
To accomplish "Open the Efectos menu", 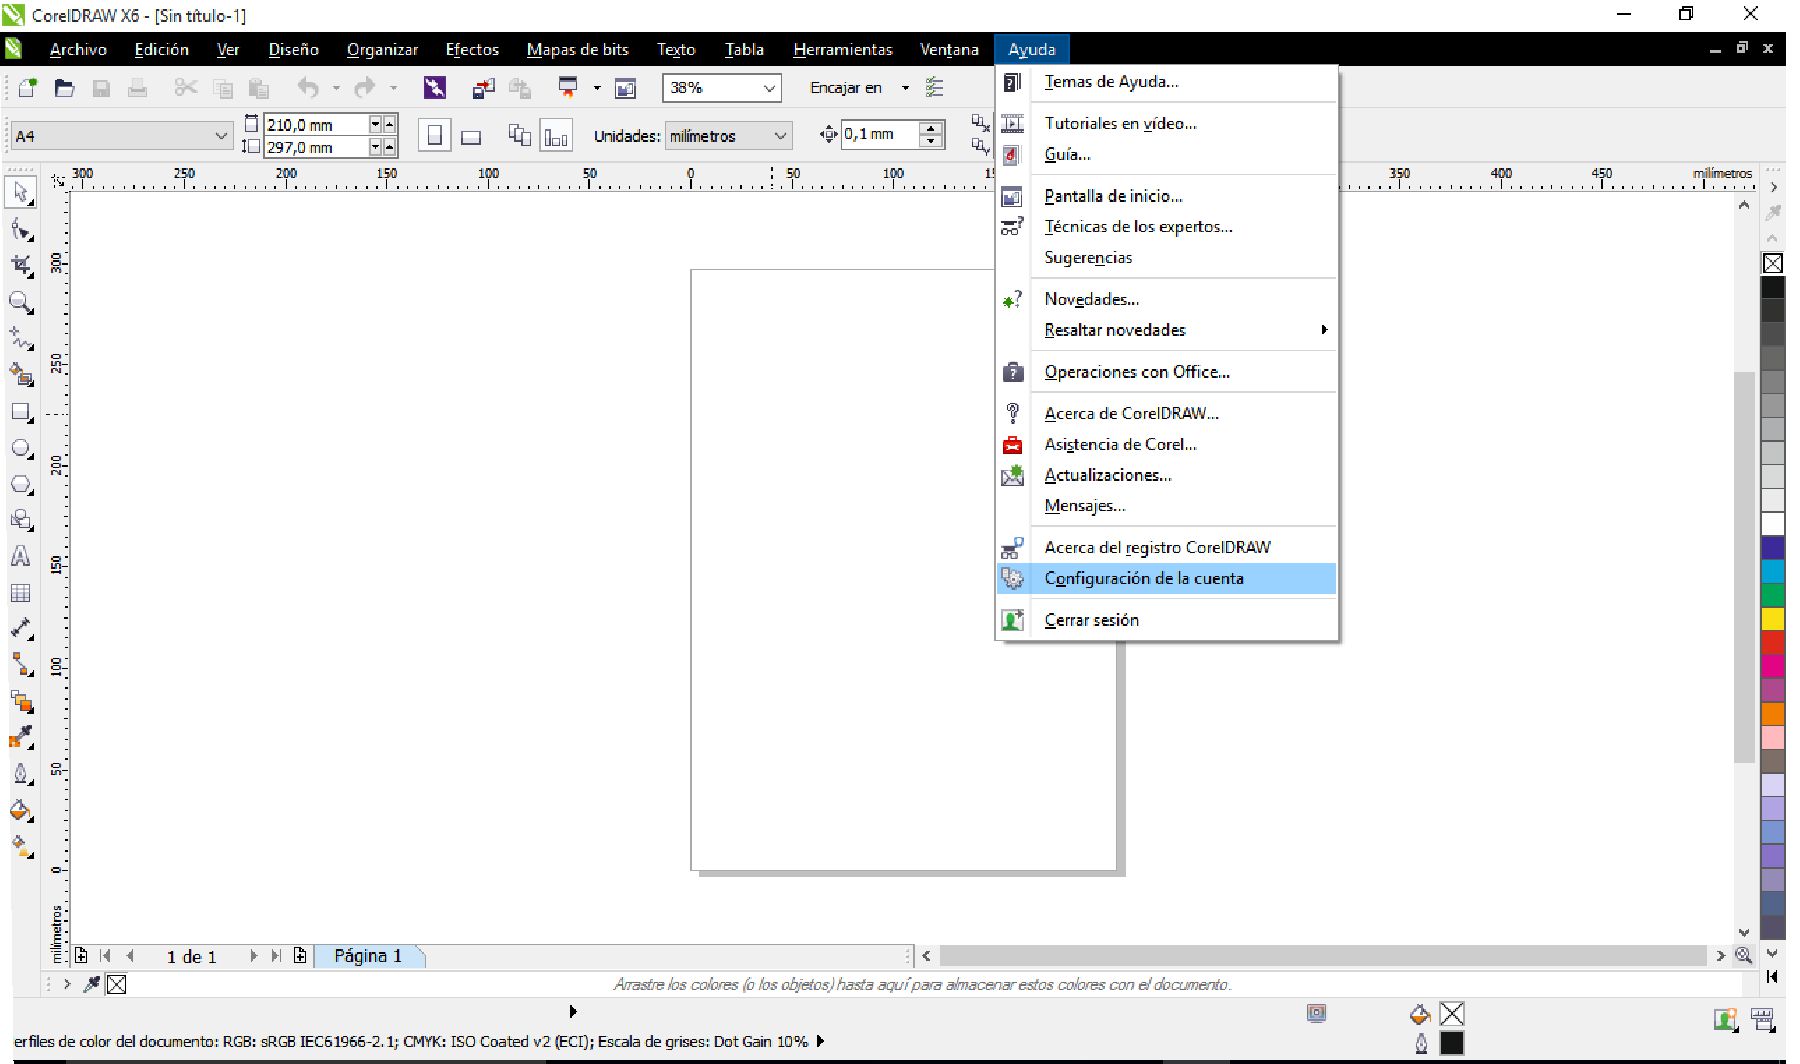I will pyautogui.click(x=472, y=49).
